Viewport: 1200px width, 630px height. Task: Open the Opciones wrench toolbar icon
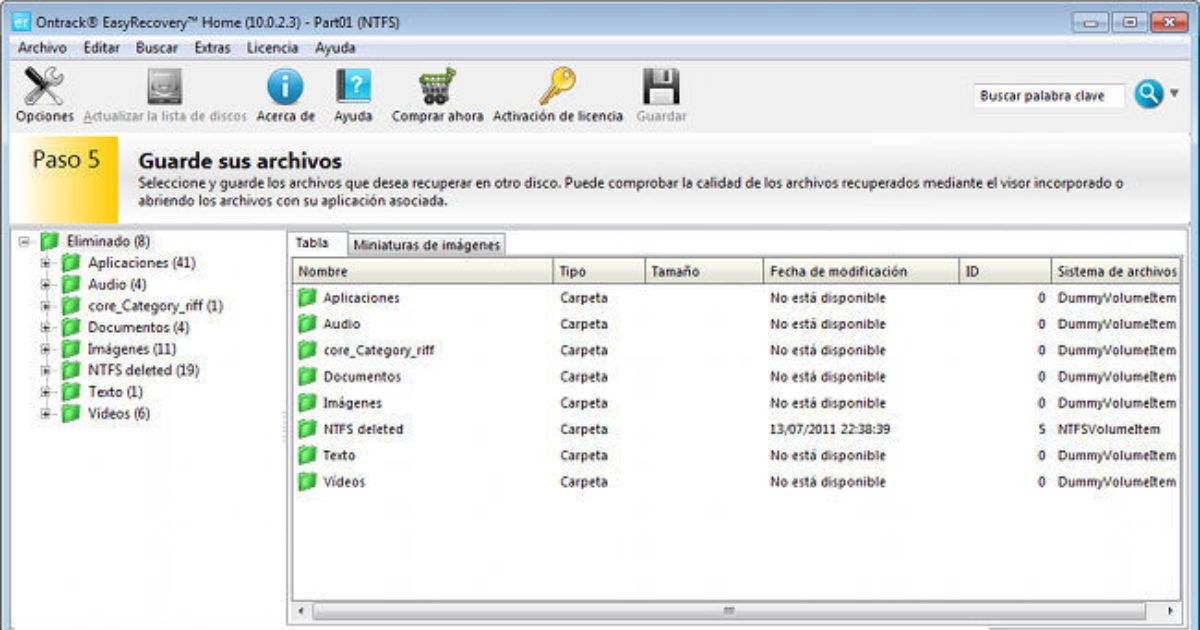(x=44, y=87)
